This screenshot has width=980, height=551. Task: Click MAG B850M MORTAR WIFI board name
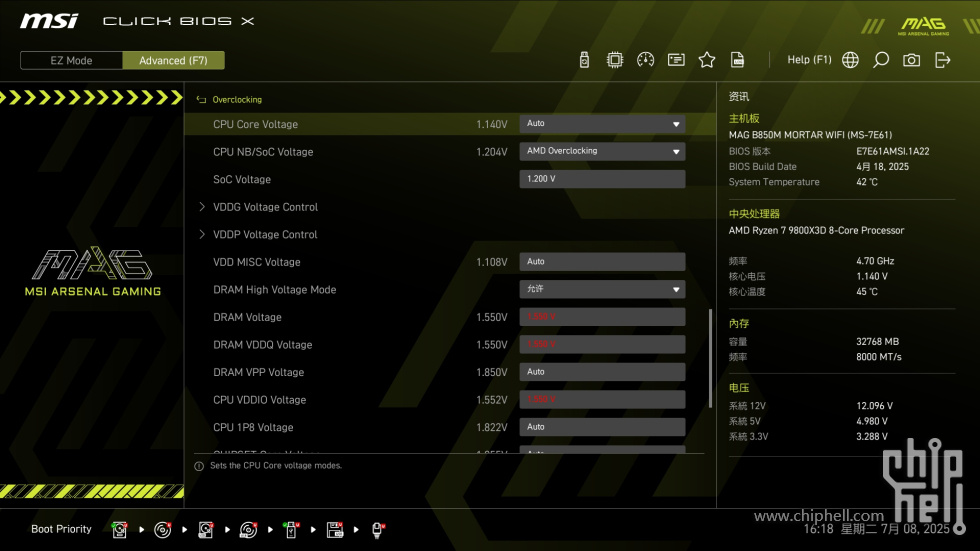coord(810,135)
